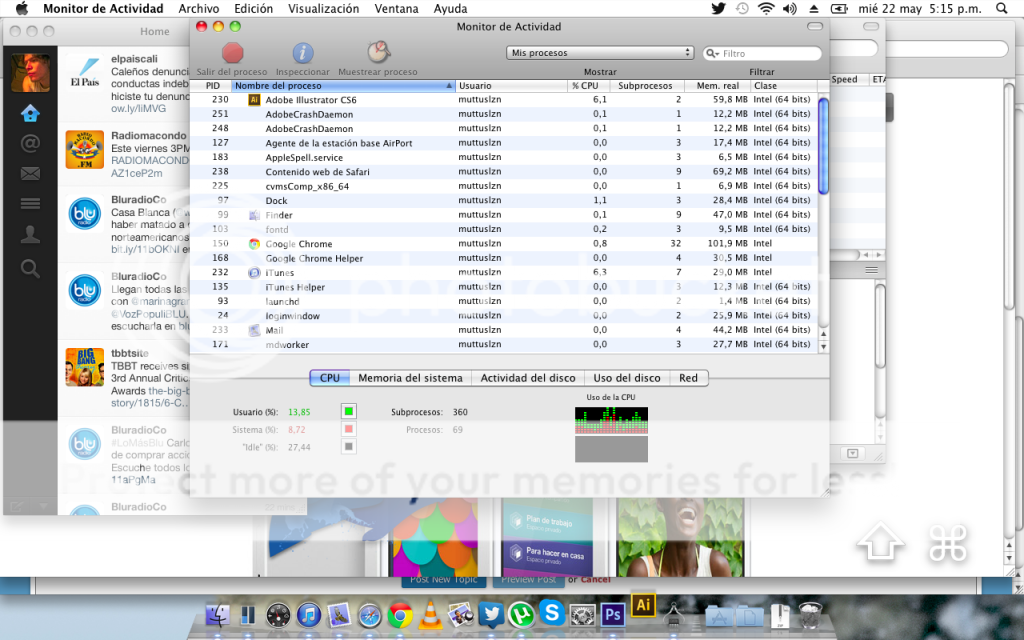Open the messages envelope icon in Twitter sidebar

point(30,174)
